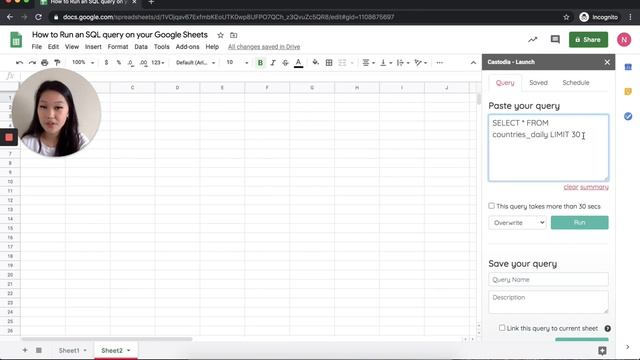Click the Description field
This screenshot has height=360, width=640.
548,302
